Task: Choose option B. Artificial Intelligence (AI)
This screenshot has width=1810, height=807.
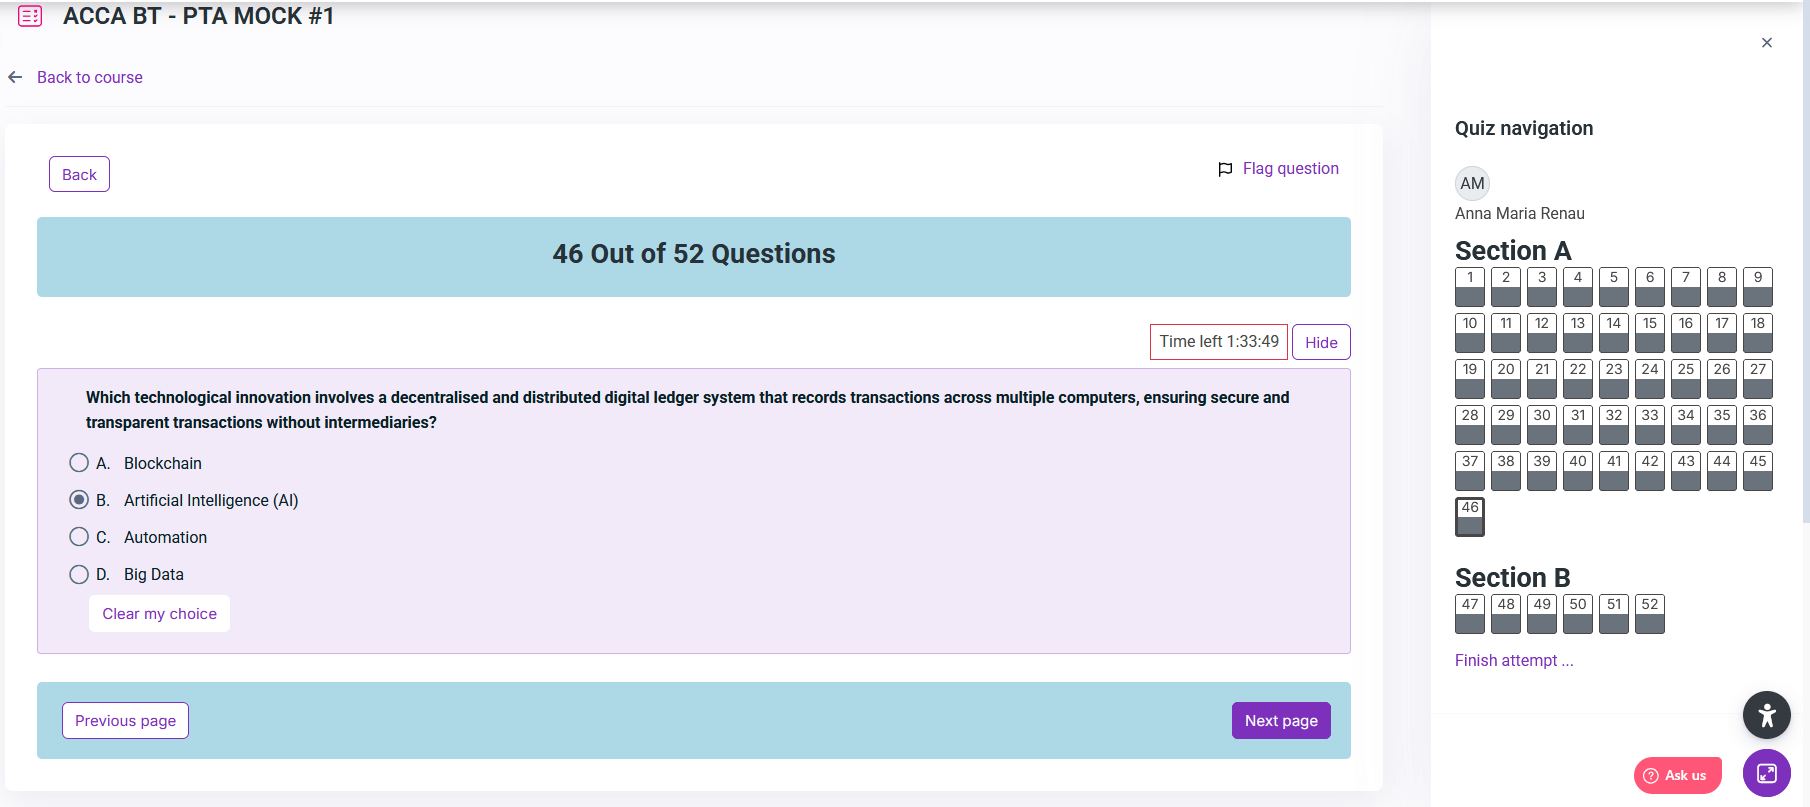Action: [79, 500]
